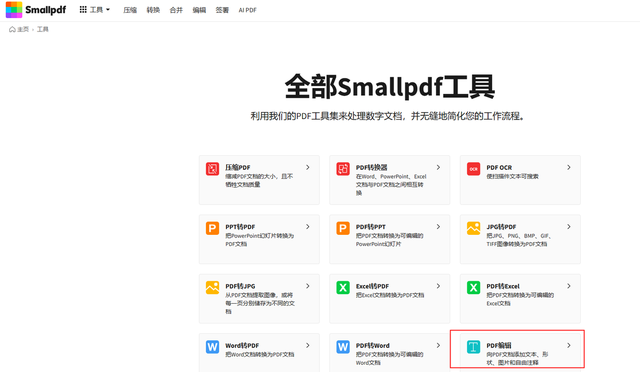
Task: Open the 合并 menu item
Action: 176,10
